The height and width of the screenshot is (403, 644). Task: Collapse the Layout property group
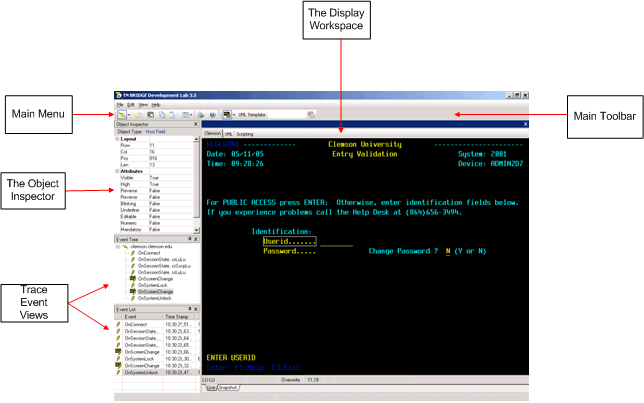coord(117,139)
